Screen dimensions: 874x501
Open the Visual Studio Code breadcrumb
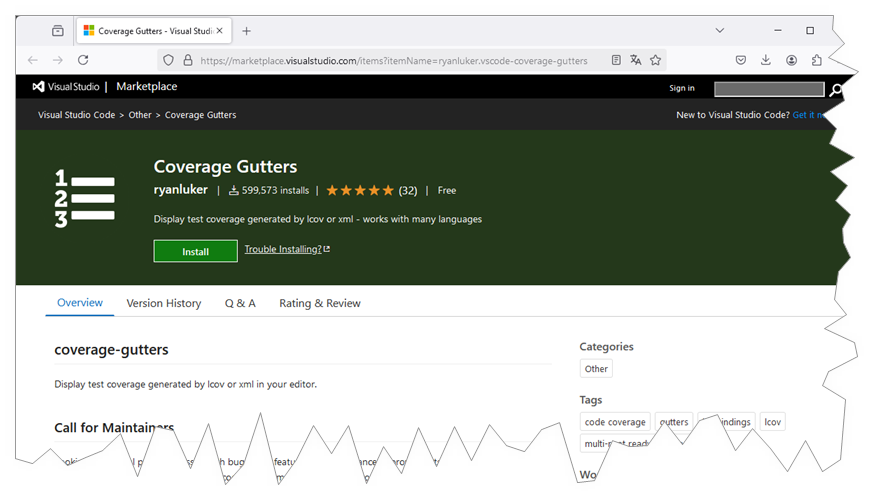(x=76, y=115)
